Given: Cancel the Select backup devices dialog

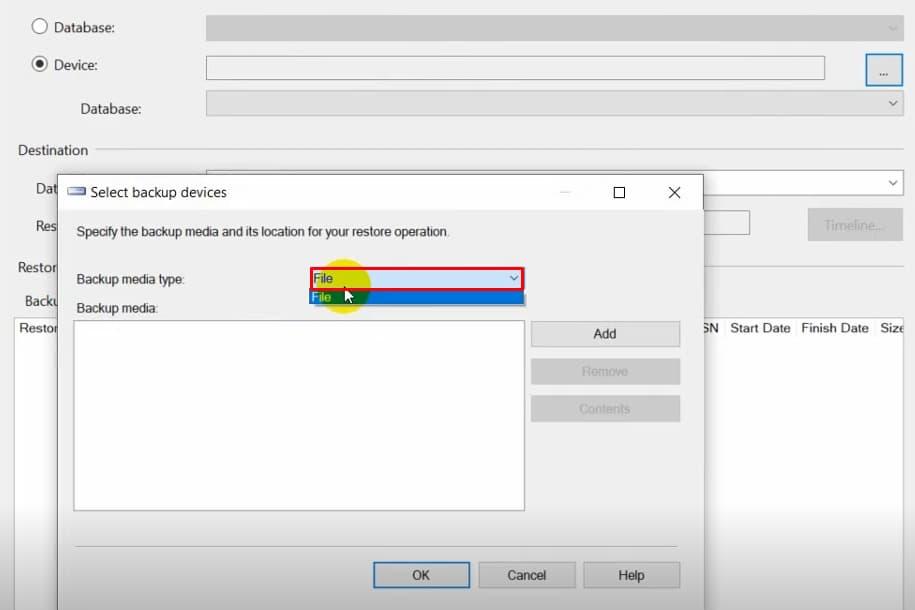Looking at the screenshot, I should [x=527, y=575].
